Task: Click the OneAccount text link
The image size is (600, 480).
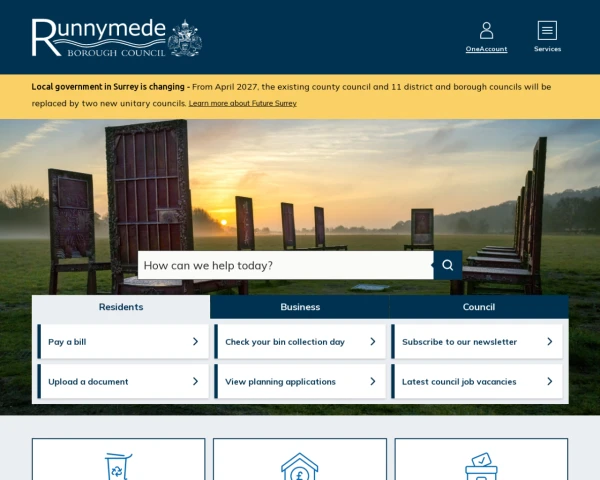Action: click(486, 49)
